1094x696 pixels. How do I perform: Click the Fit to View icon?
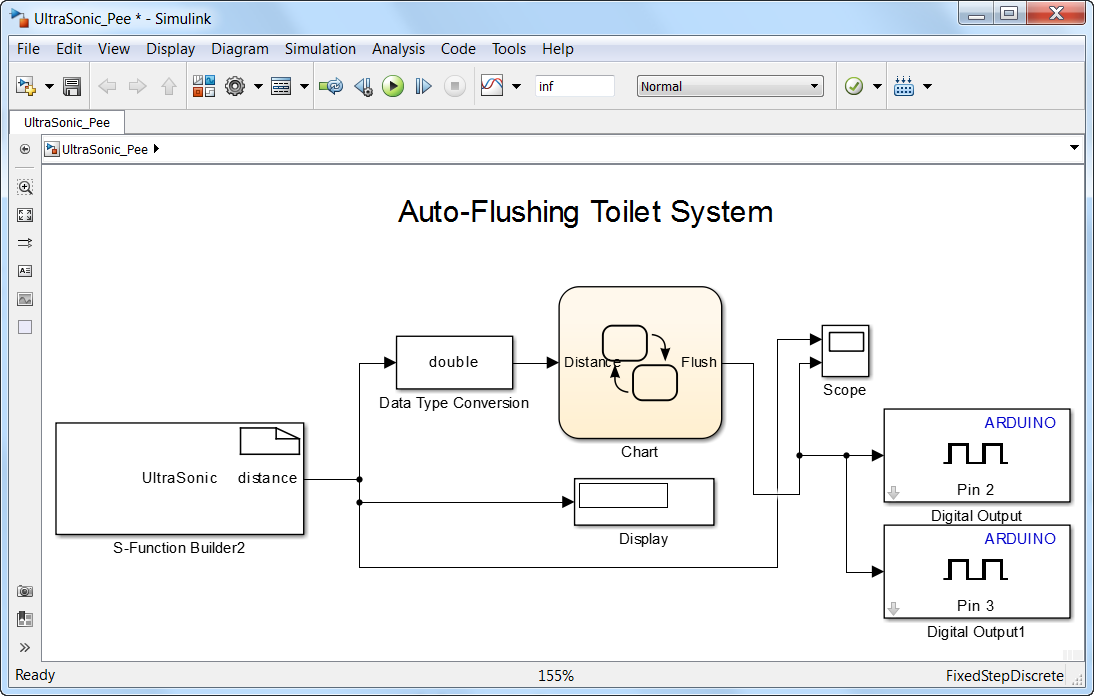point(25,215)
